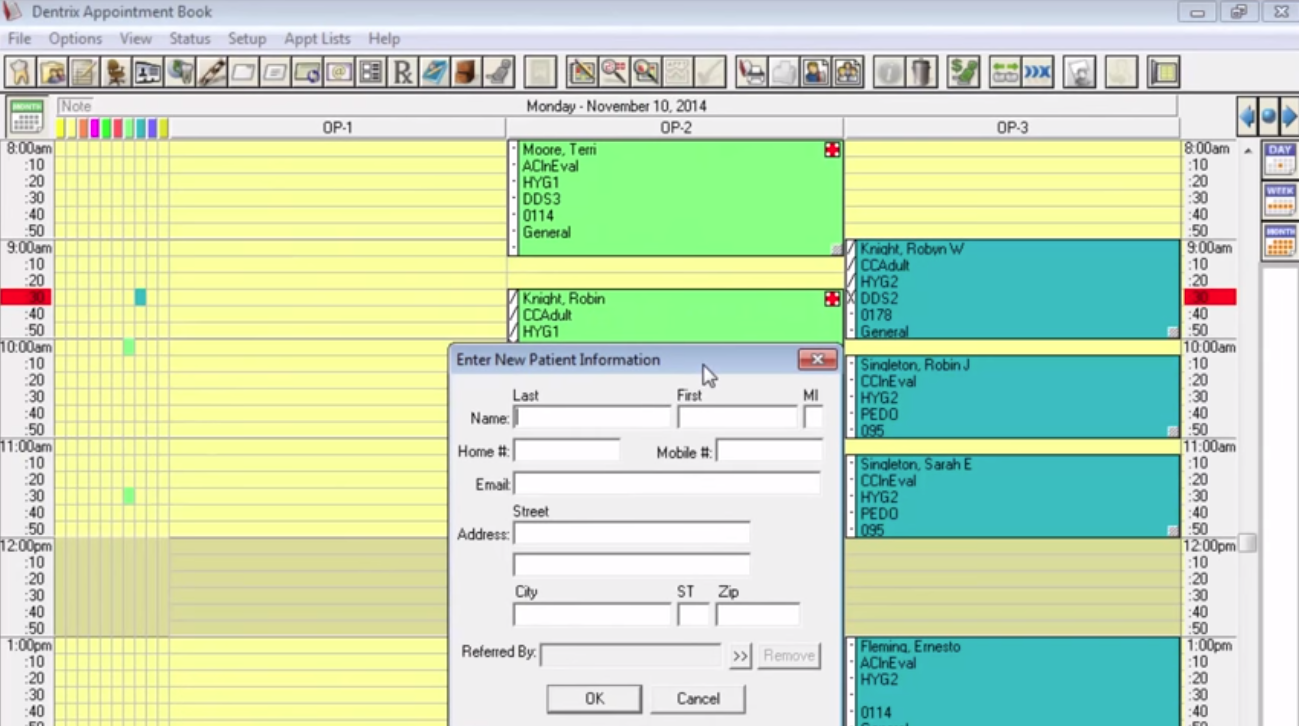
Task: Click the yellow columns toolbar icon
Action: coord(1163,72)
